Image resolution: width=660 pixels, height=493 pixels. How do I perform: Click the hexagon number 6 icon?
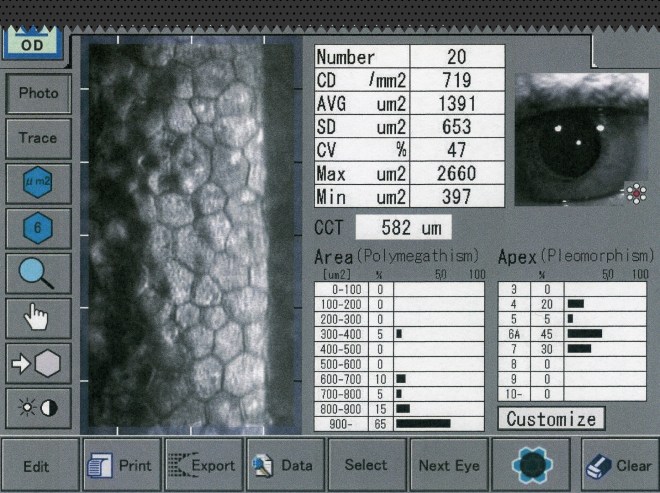coord(38,228)
